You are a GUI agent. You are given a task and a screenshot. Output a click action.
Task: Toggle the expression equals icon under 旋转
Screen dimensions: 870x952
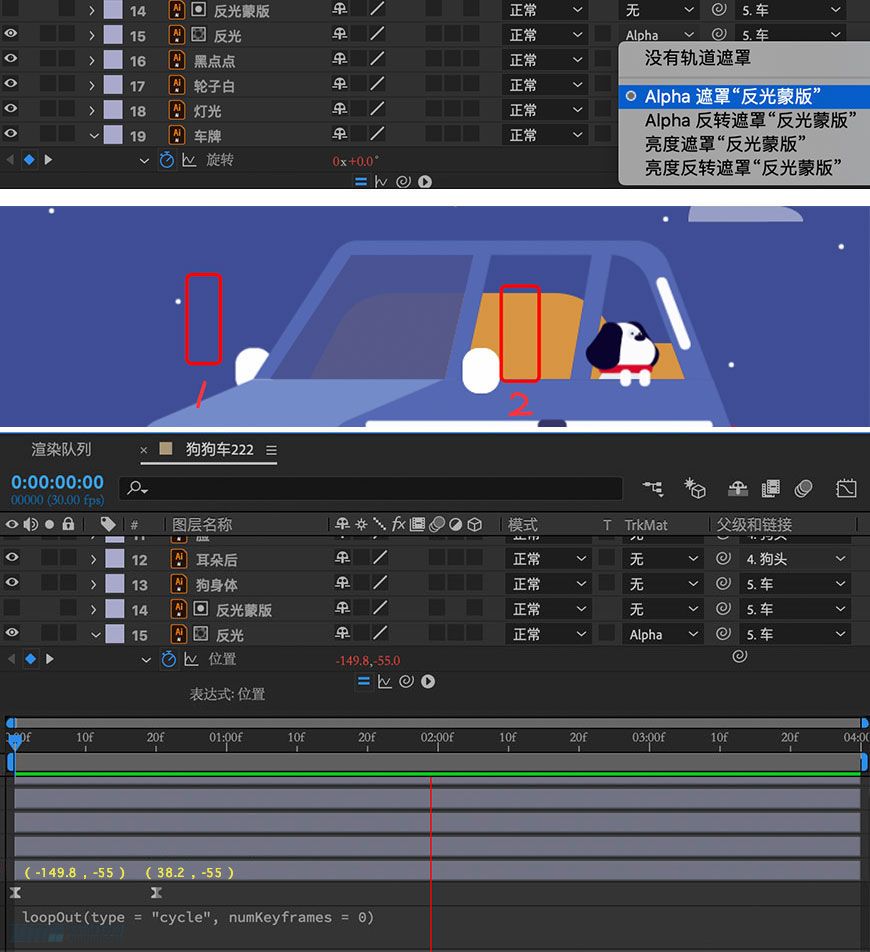[x=361, y=182]
